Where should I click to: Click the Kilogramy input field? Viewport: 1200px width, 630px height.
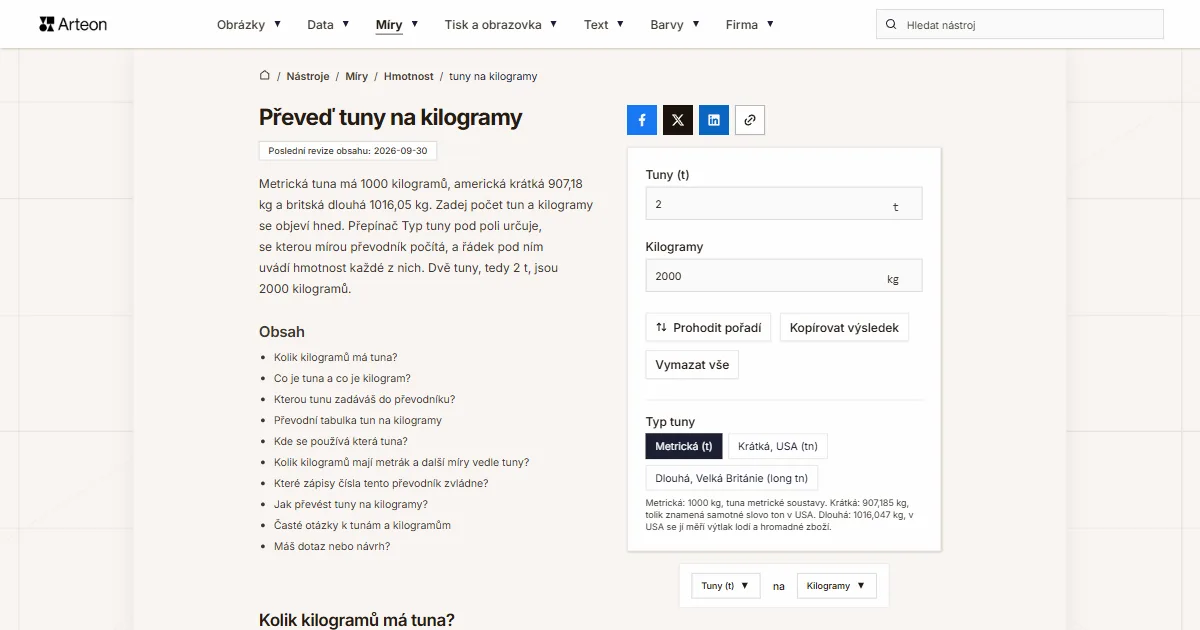784,276
